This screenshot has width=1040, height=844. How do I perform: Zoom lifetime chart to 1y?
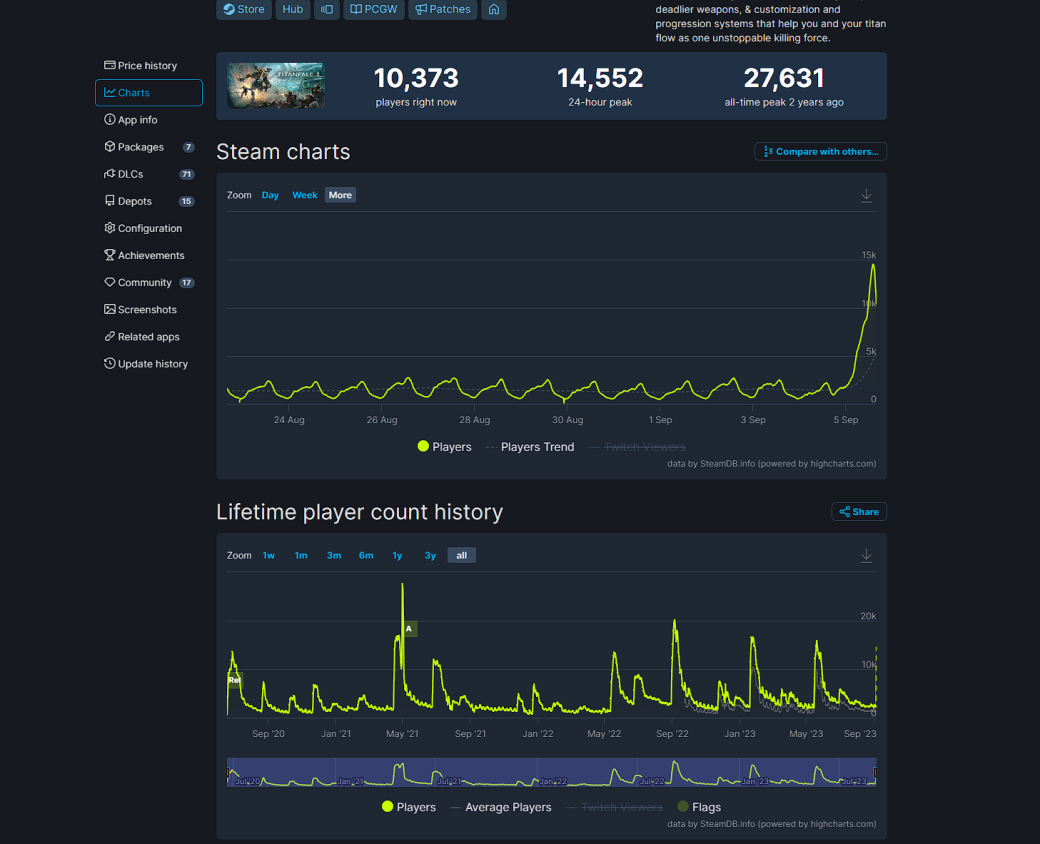[x=397, y=555]
